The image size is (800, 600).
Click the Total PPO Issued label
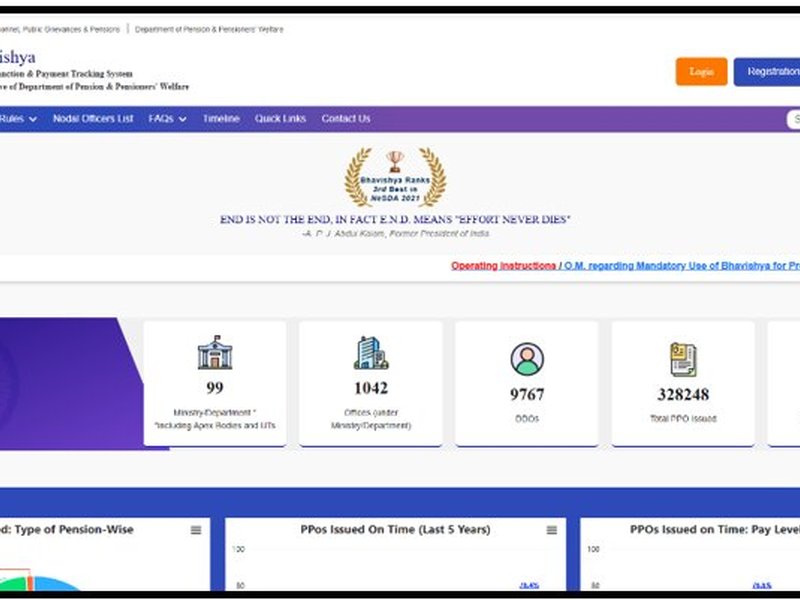tap(683, 418)
